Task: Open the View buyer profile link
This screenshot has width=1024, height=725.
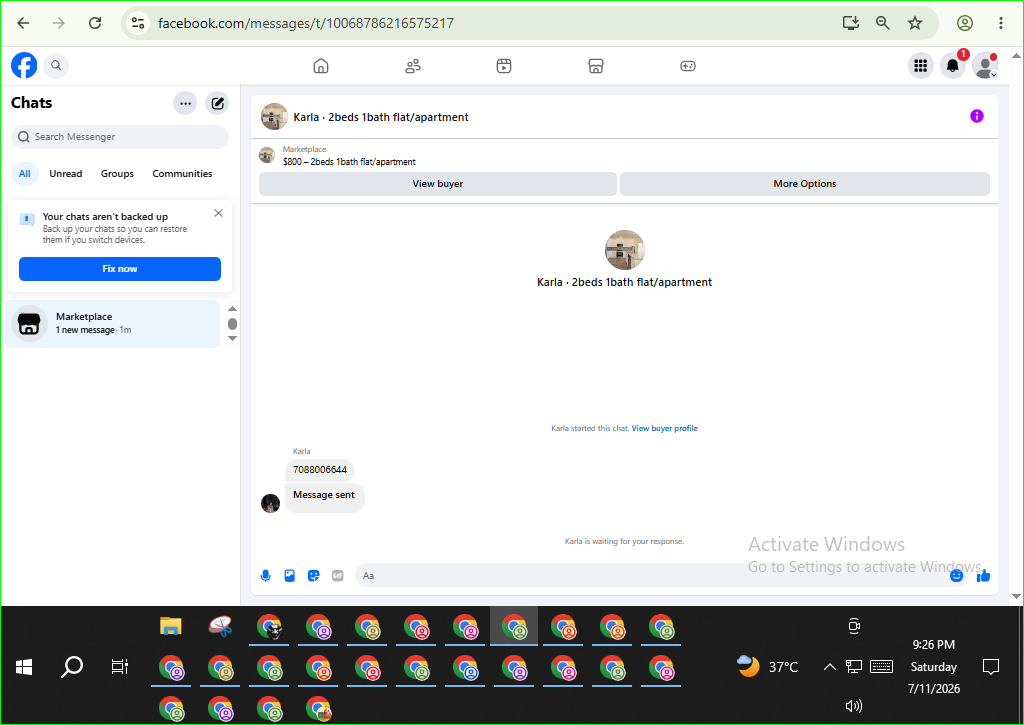Action: [x=665, y=428]
